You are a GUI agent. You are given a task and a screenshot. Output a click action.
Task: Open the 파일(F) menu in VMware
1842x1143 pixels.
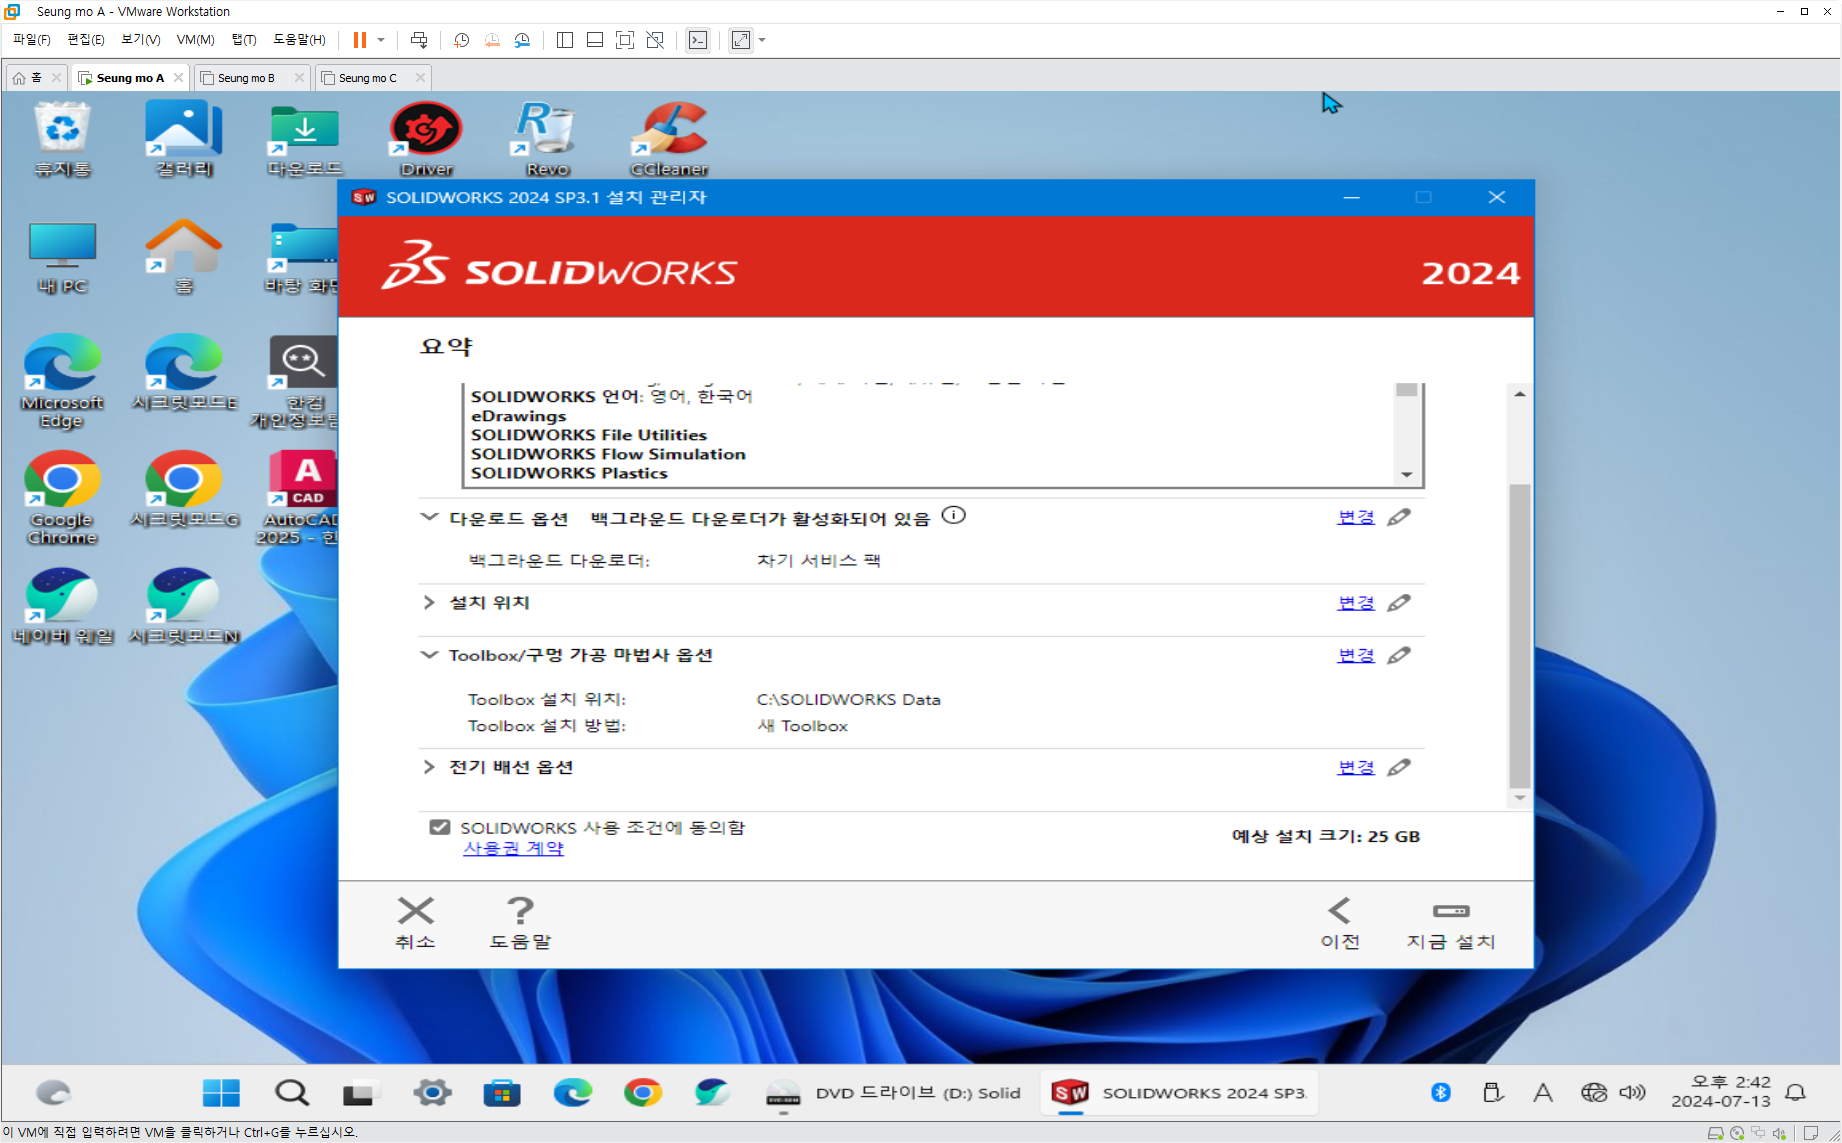point(31,40)
